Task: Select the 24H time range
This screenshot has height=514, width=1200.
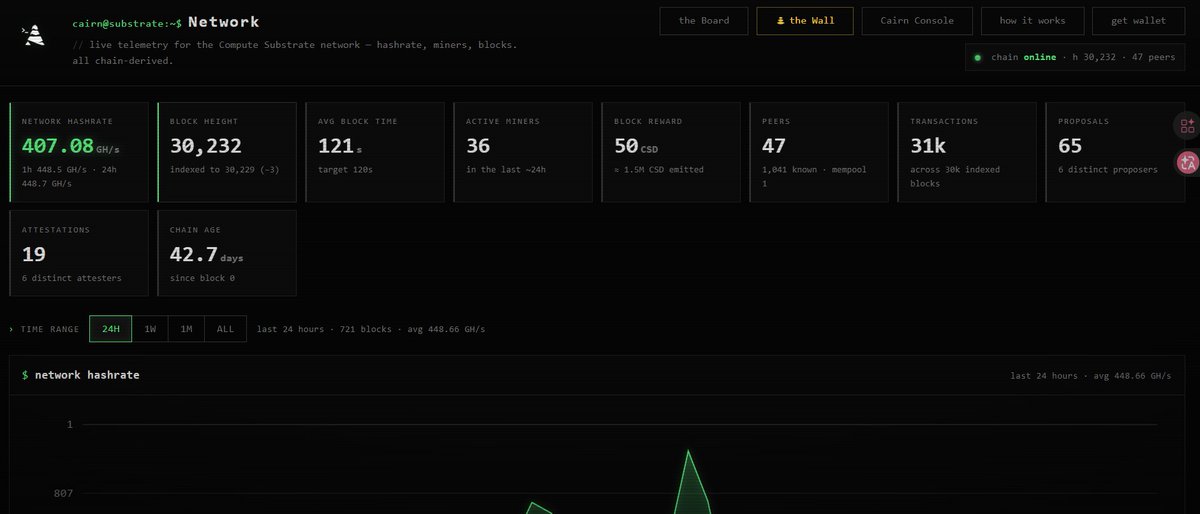Action: click(x=110, y=329)
